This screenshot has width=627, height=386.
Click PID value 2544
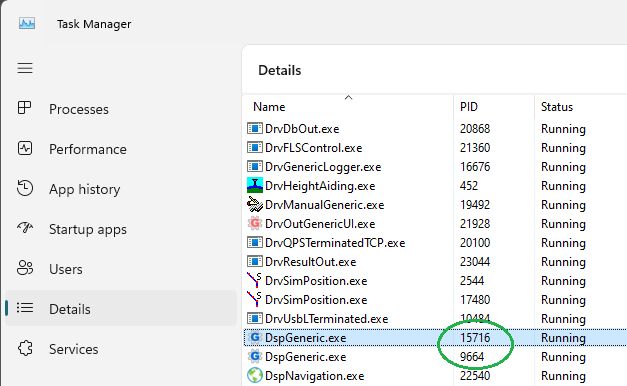click(x=472, y=281)
